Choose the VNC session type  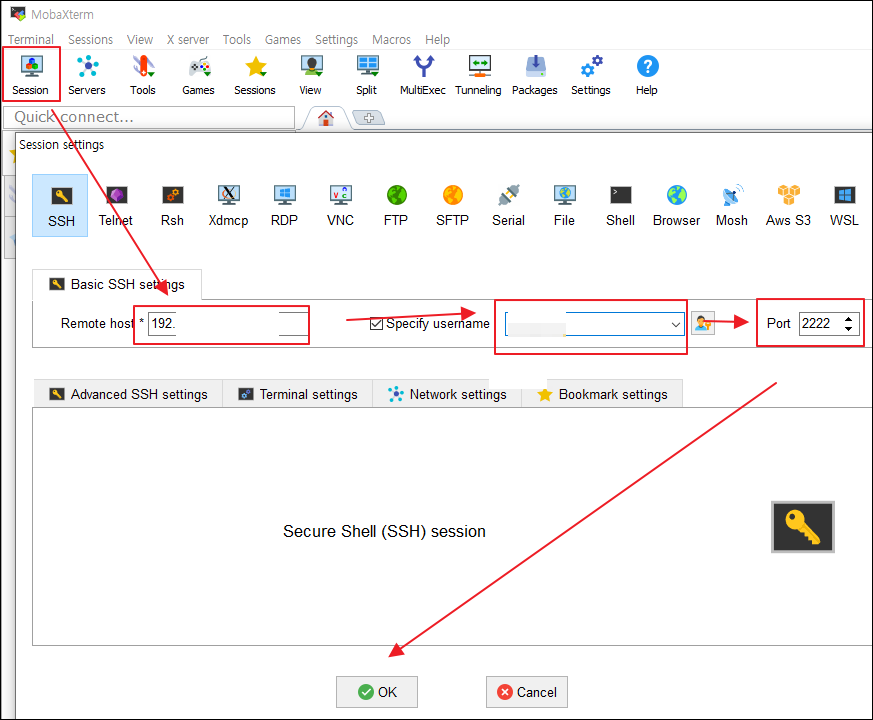click(x=340, y=205)
